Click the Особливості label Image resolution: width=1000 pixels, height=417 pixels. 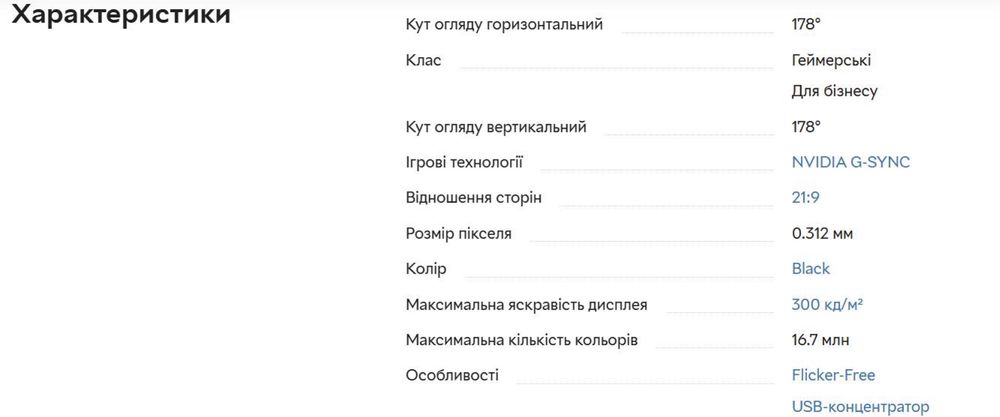coord(452,375)
